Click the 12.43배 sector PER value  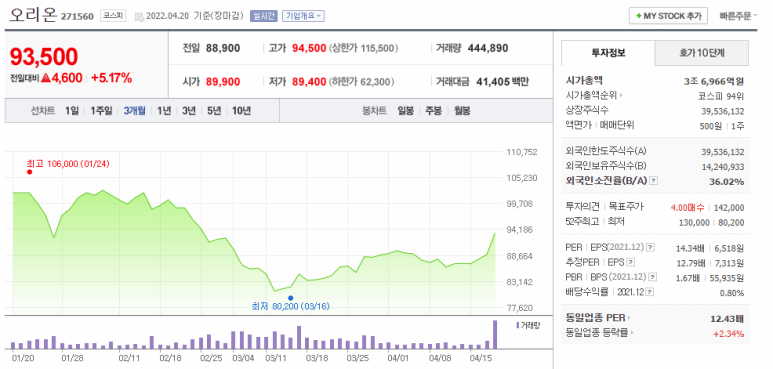click(x=727, y=319)
